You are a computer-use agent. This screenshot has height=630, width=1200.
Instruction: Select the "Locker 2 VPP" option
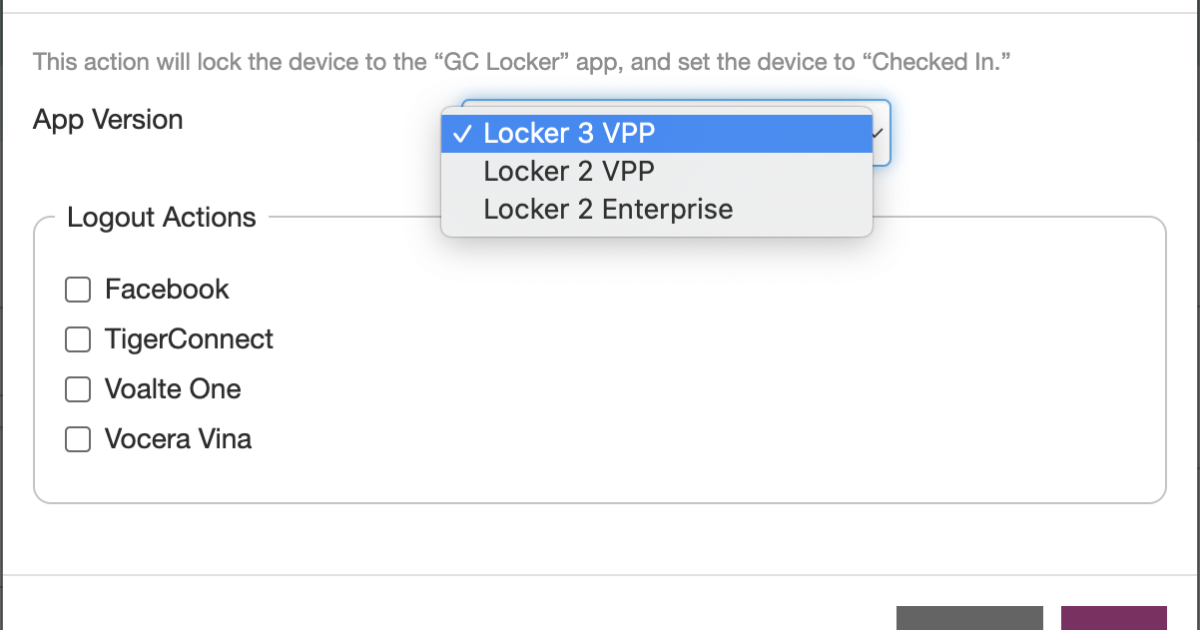click(568, 171)
